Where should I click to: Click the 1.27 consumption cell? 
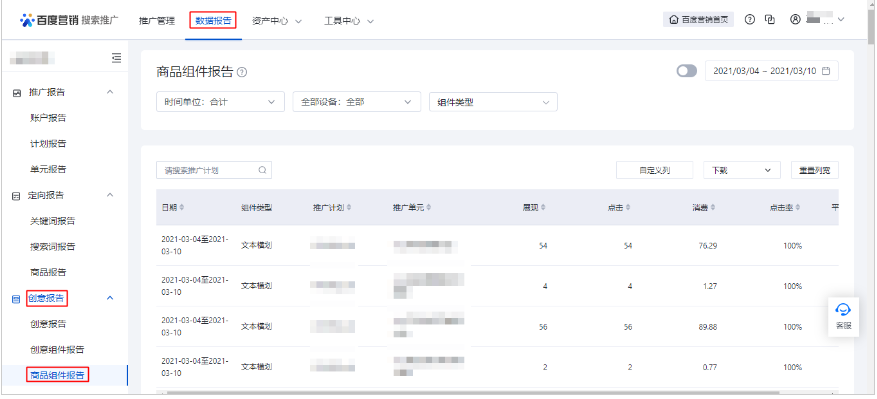(710, 286)
